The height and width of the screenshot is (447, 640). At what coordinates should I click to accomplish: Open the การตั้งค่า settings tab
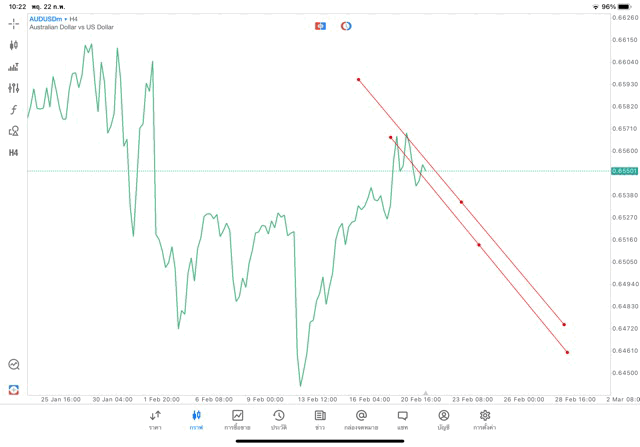[485, 419]
